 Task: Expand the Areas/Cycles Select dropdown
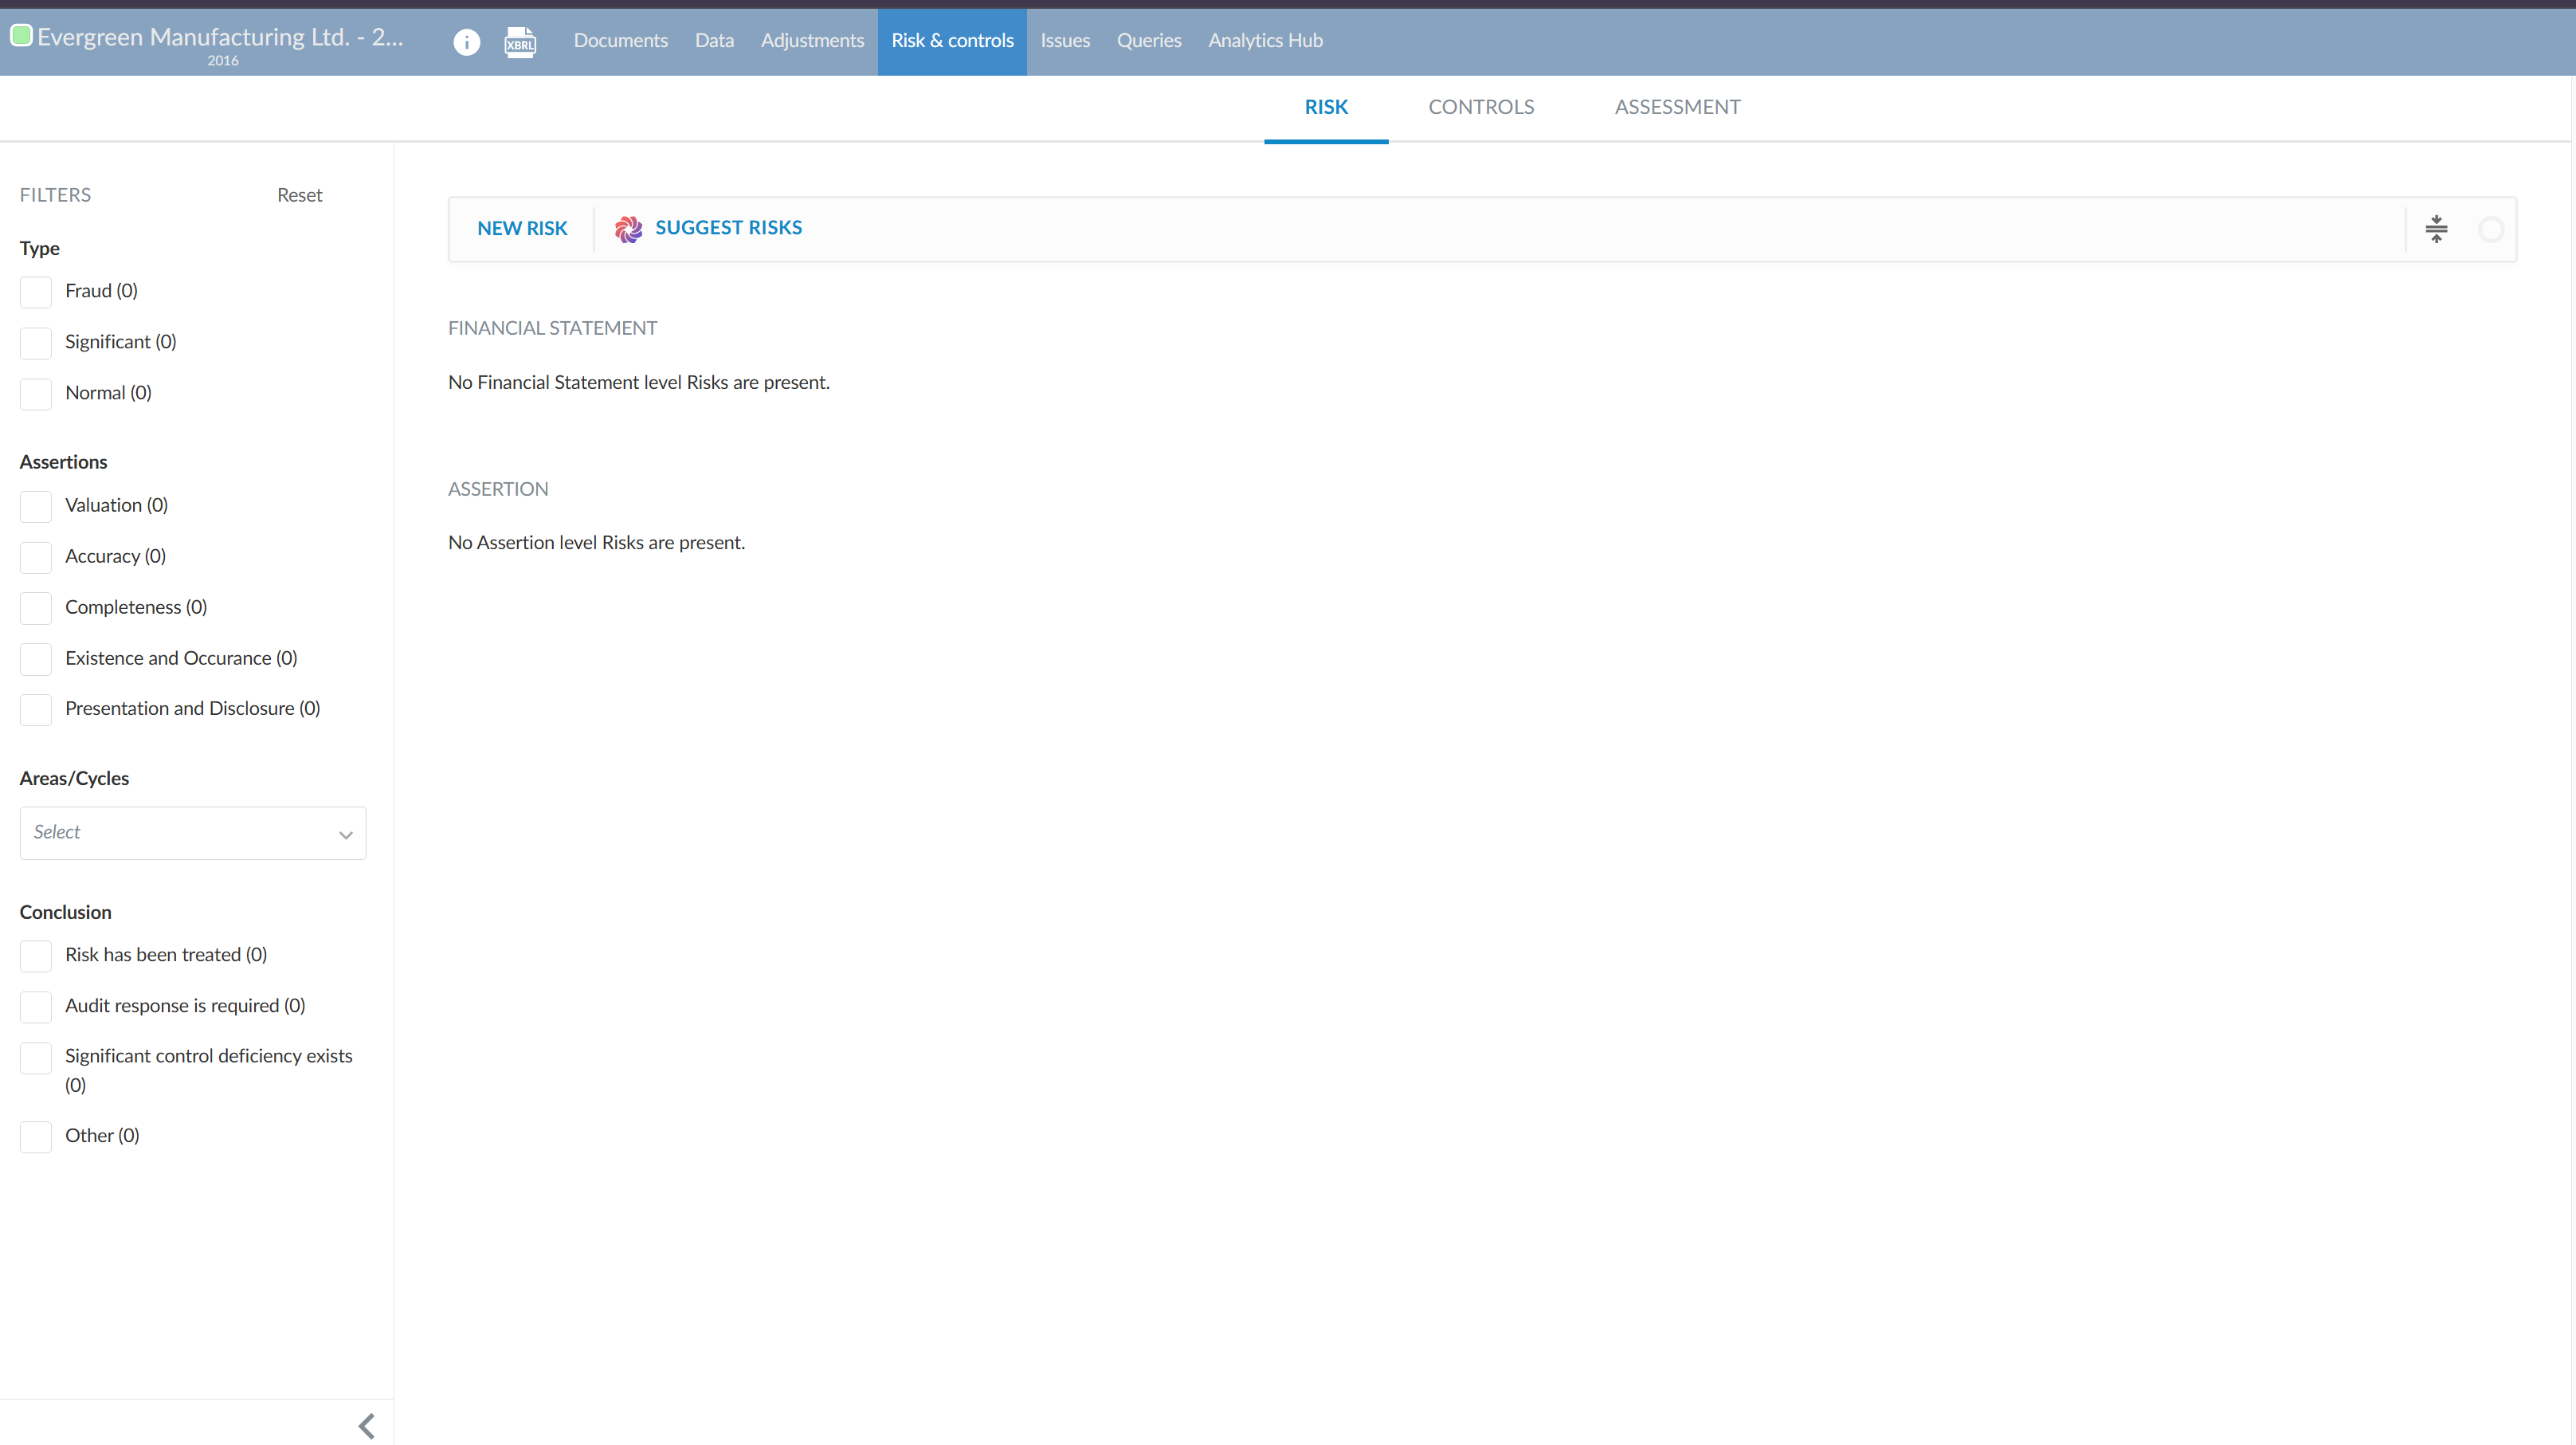coord(193,833)
